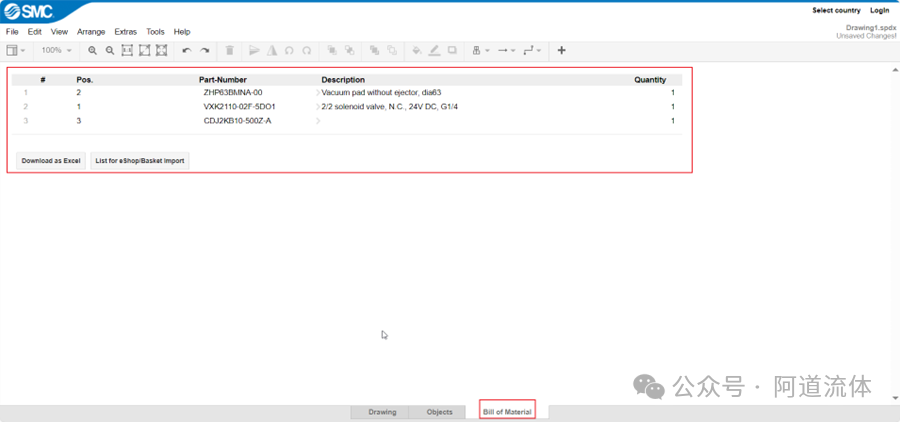900x422 pixels.
Task: Click the rotate counterclockwise icon
Action: pyautogui.click(x=289, y=51)
